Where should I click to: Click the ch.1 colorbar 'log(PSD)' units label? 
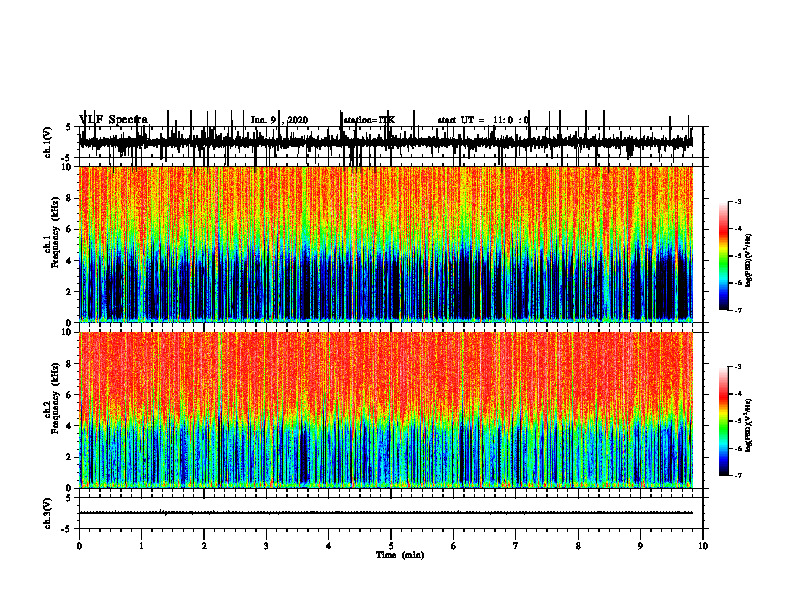748,261
